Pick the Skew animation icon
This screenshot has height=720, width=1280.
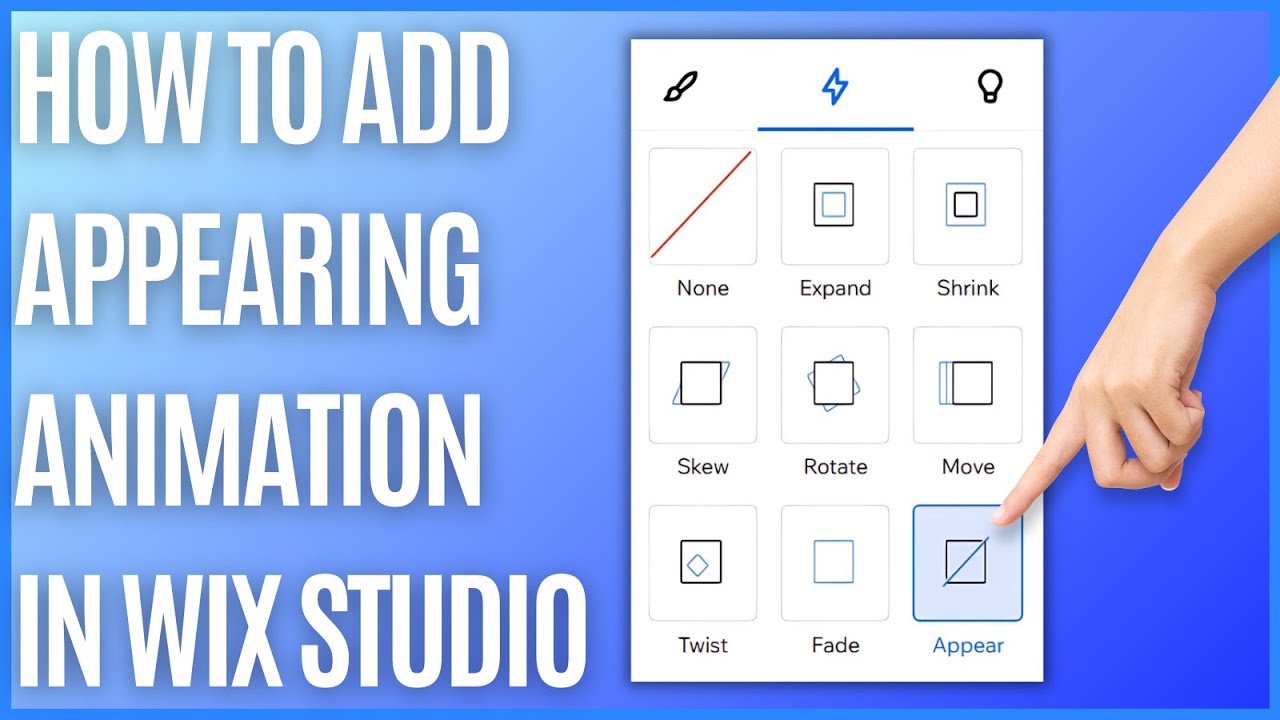point(703,384)
